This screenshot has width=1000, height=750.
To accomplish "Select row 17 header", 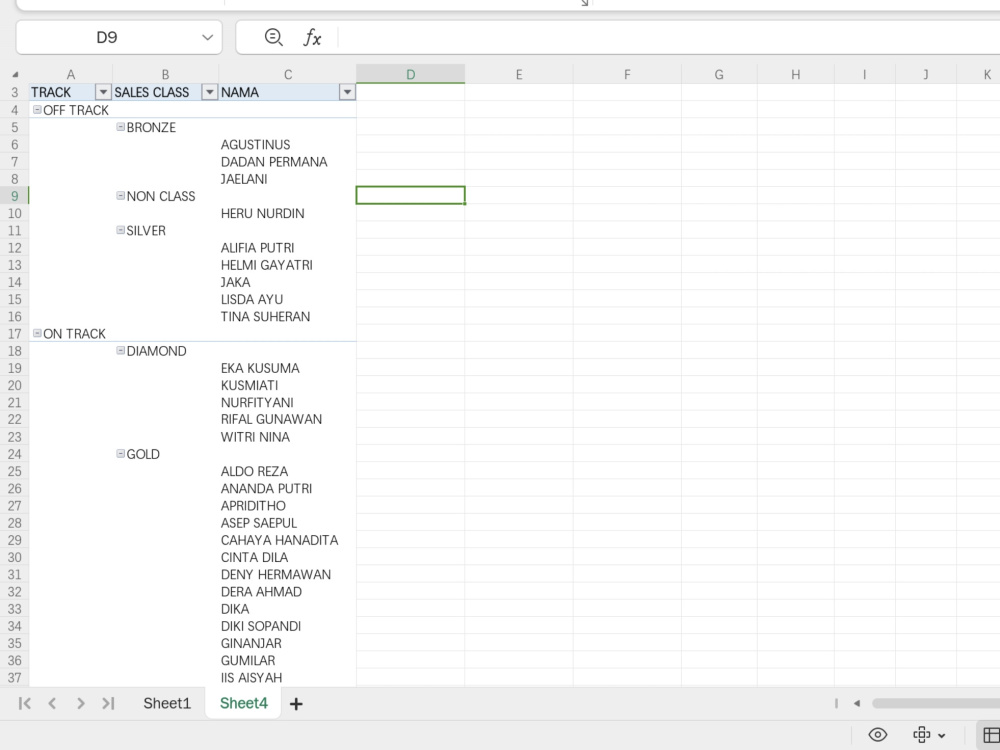I will 15,334.
